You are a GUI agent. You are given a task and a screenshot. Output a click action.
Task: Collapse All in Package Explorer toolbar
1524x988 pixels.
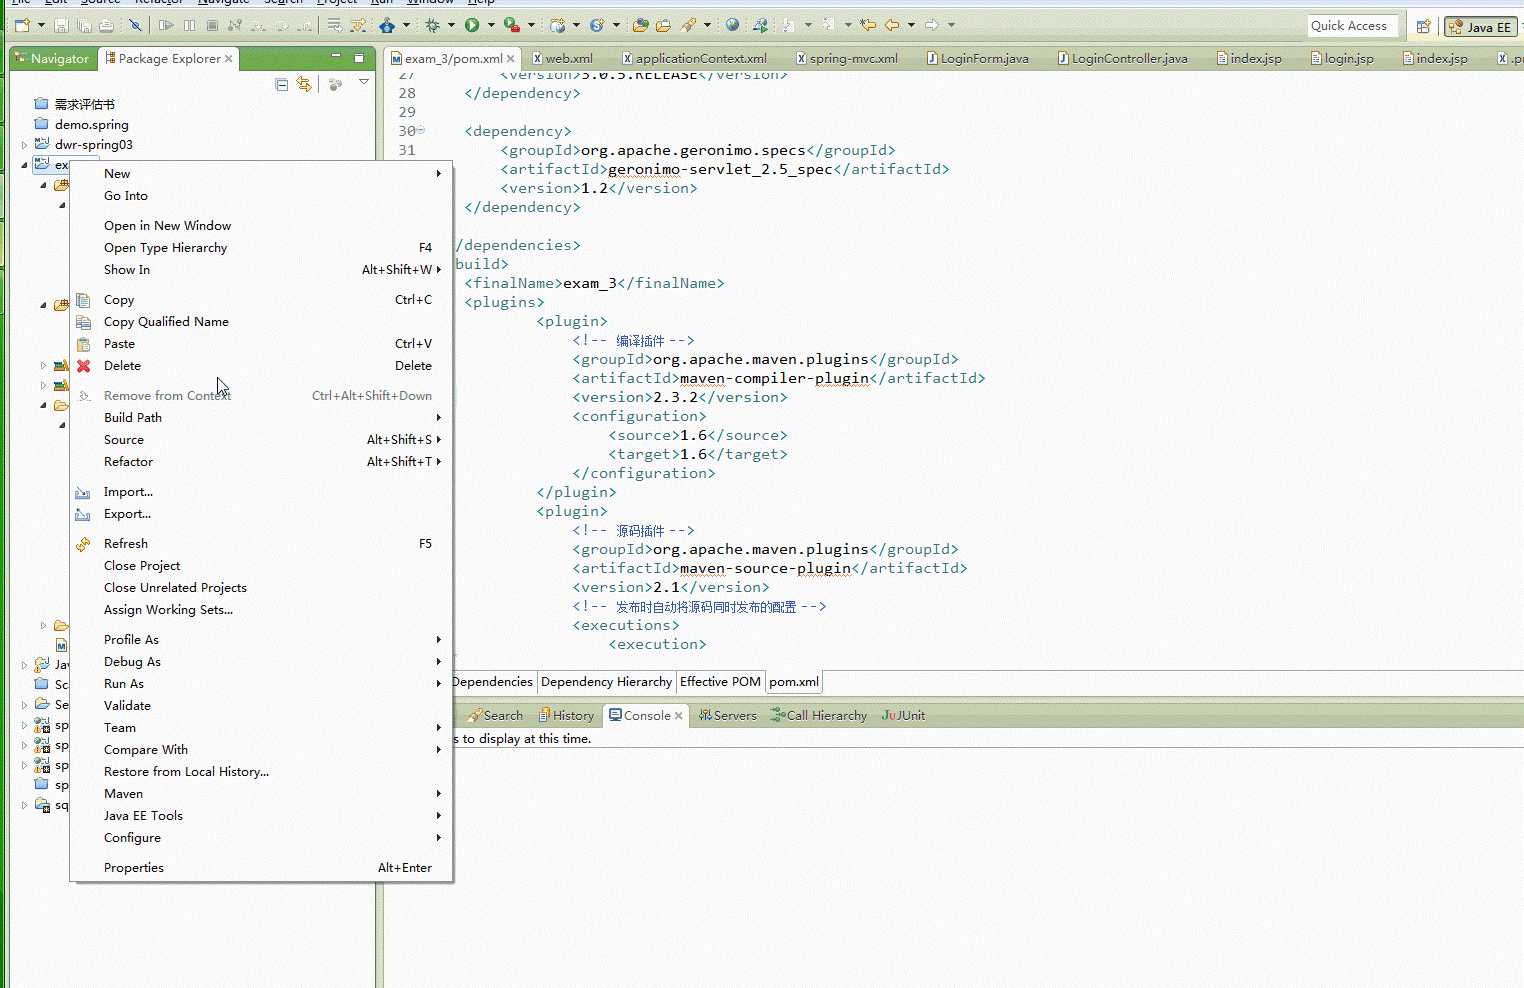coord(282,85)
